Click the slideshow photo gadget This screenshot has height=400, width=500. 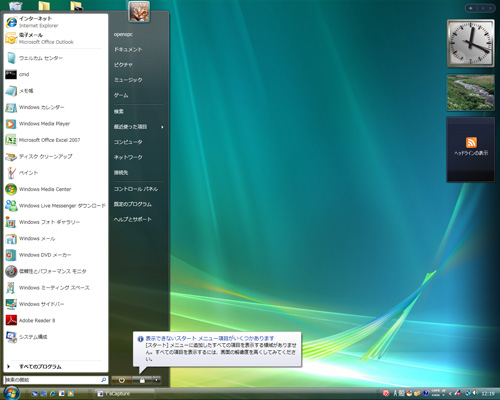[x=470, y=93]
